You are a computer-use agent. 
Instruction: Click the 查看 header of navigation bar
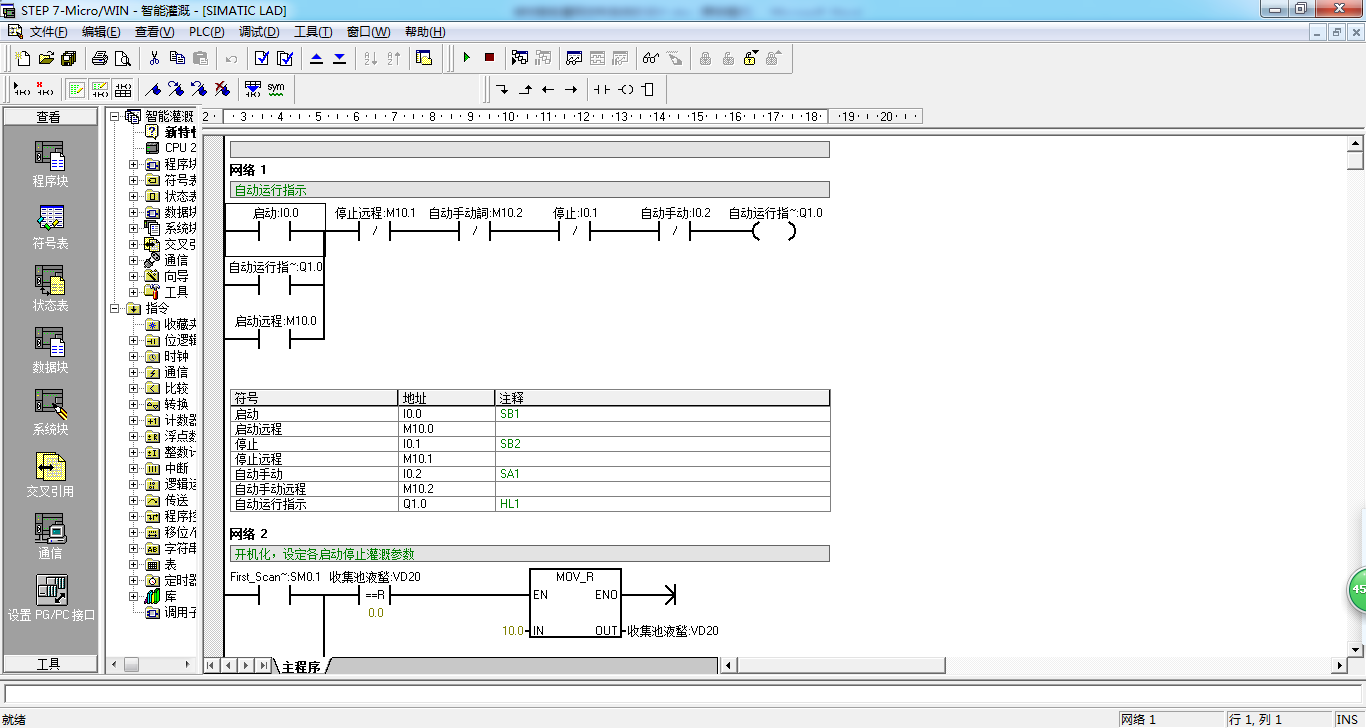point(49,117)
